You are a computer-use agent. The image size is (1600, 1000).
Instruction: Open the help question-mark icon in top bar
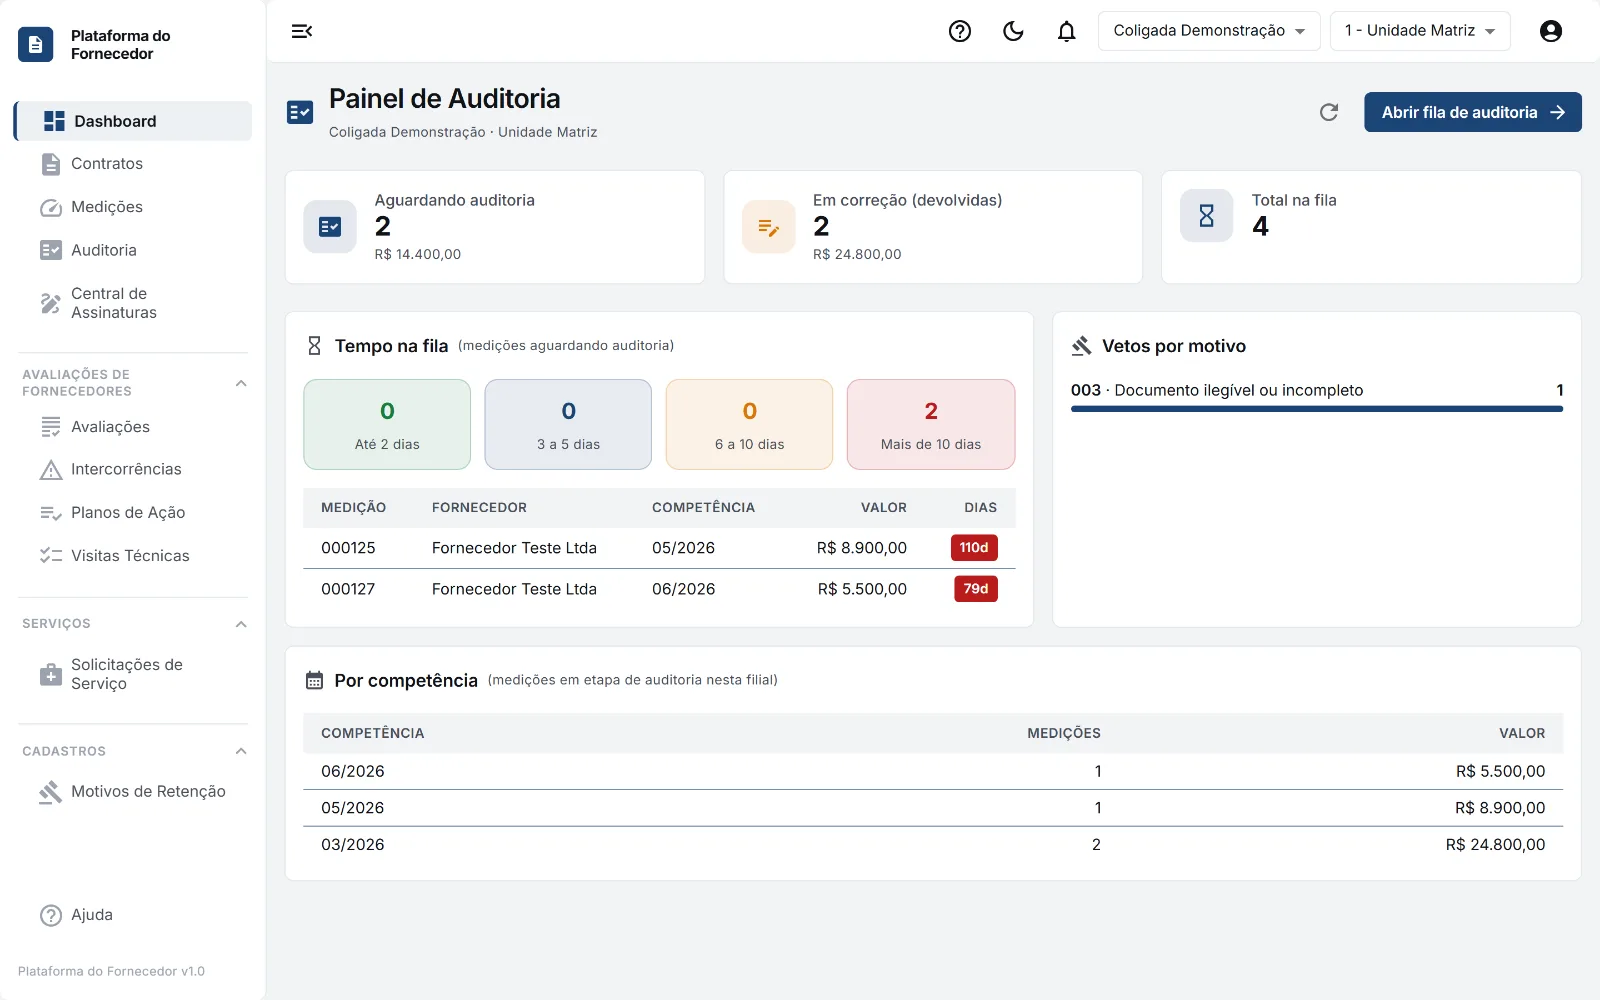tap(960, 31)
